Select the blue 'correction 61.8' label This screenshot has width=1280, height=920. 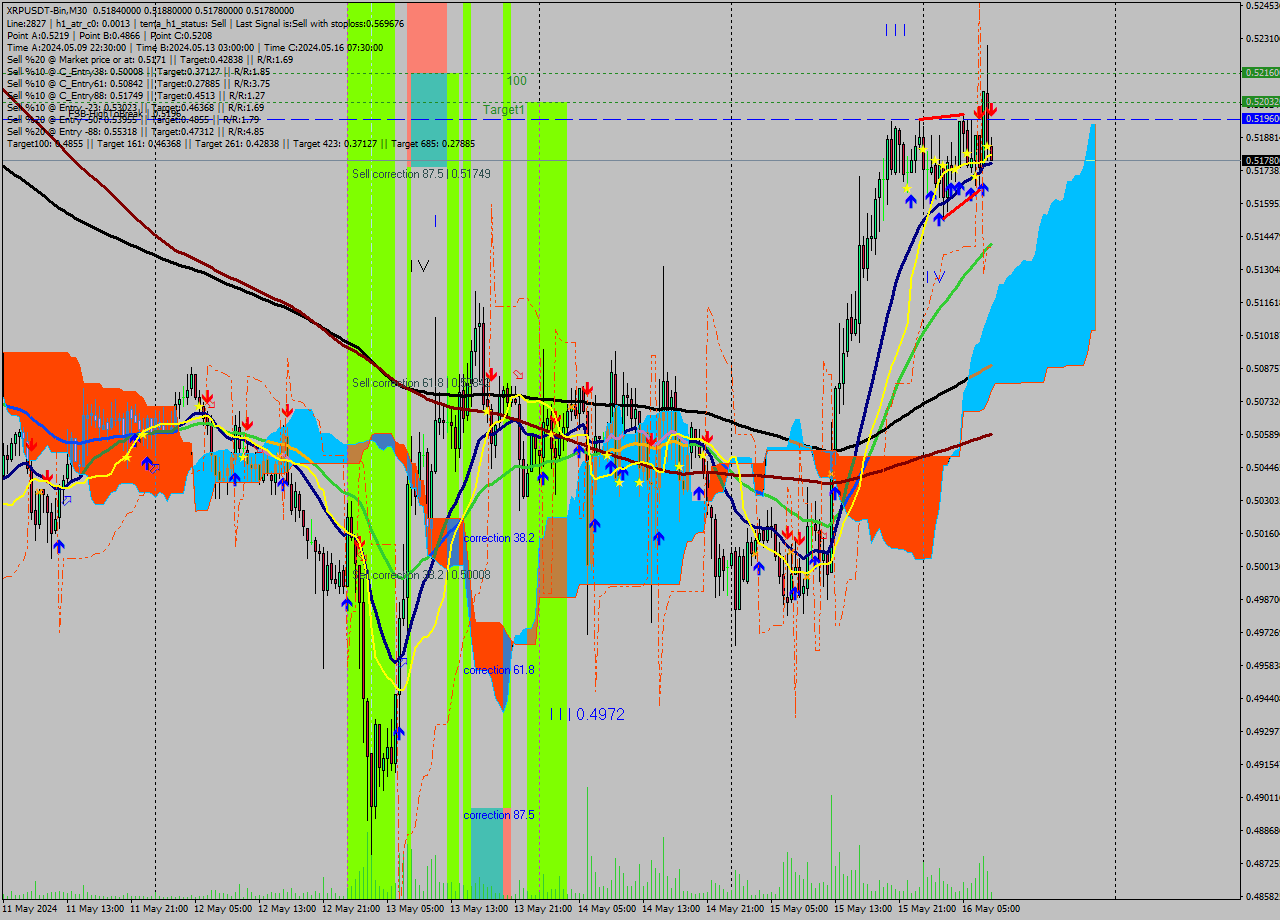click(x=499, y=670)
